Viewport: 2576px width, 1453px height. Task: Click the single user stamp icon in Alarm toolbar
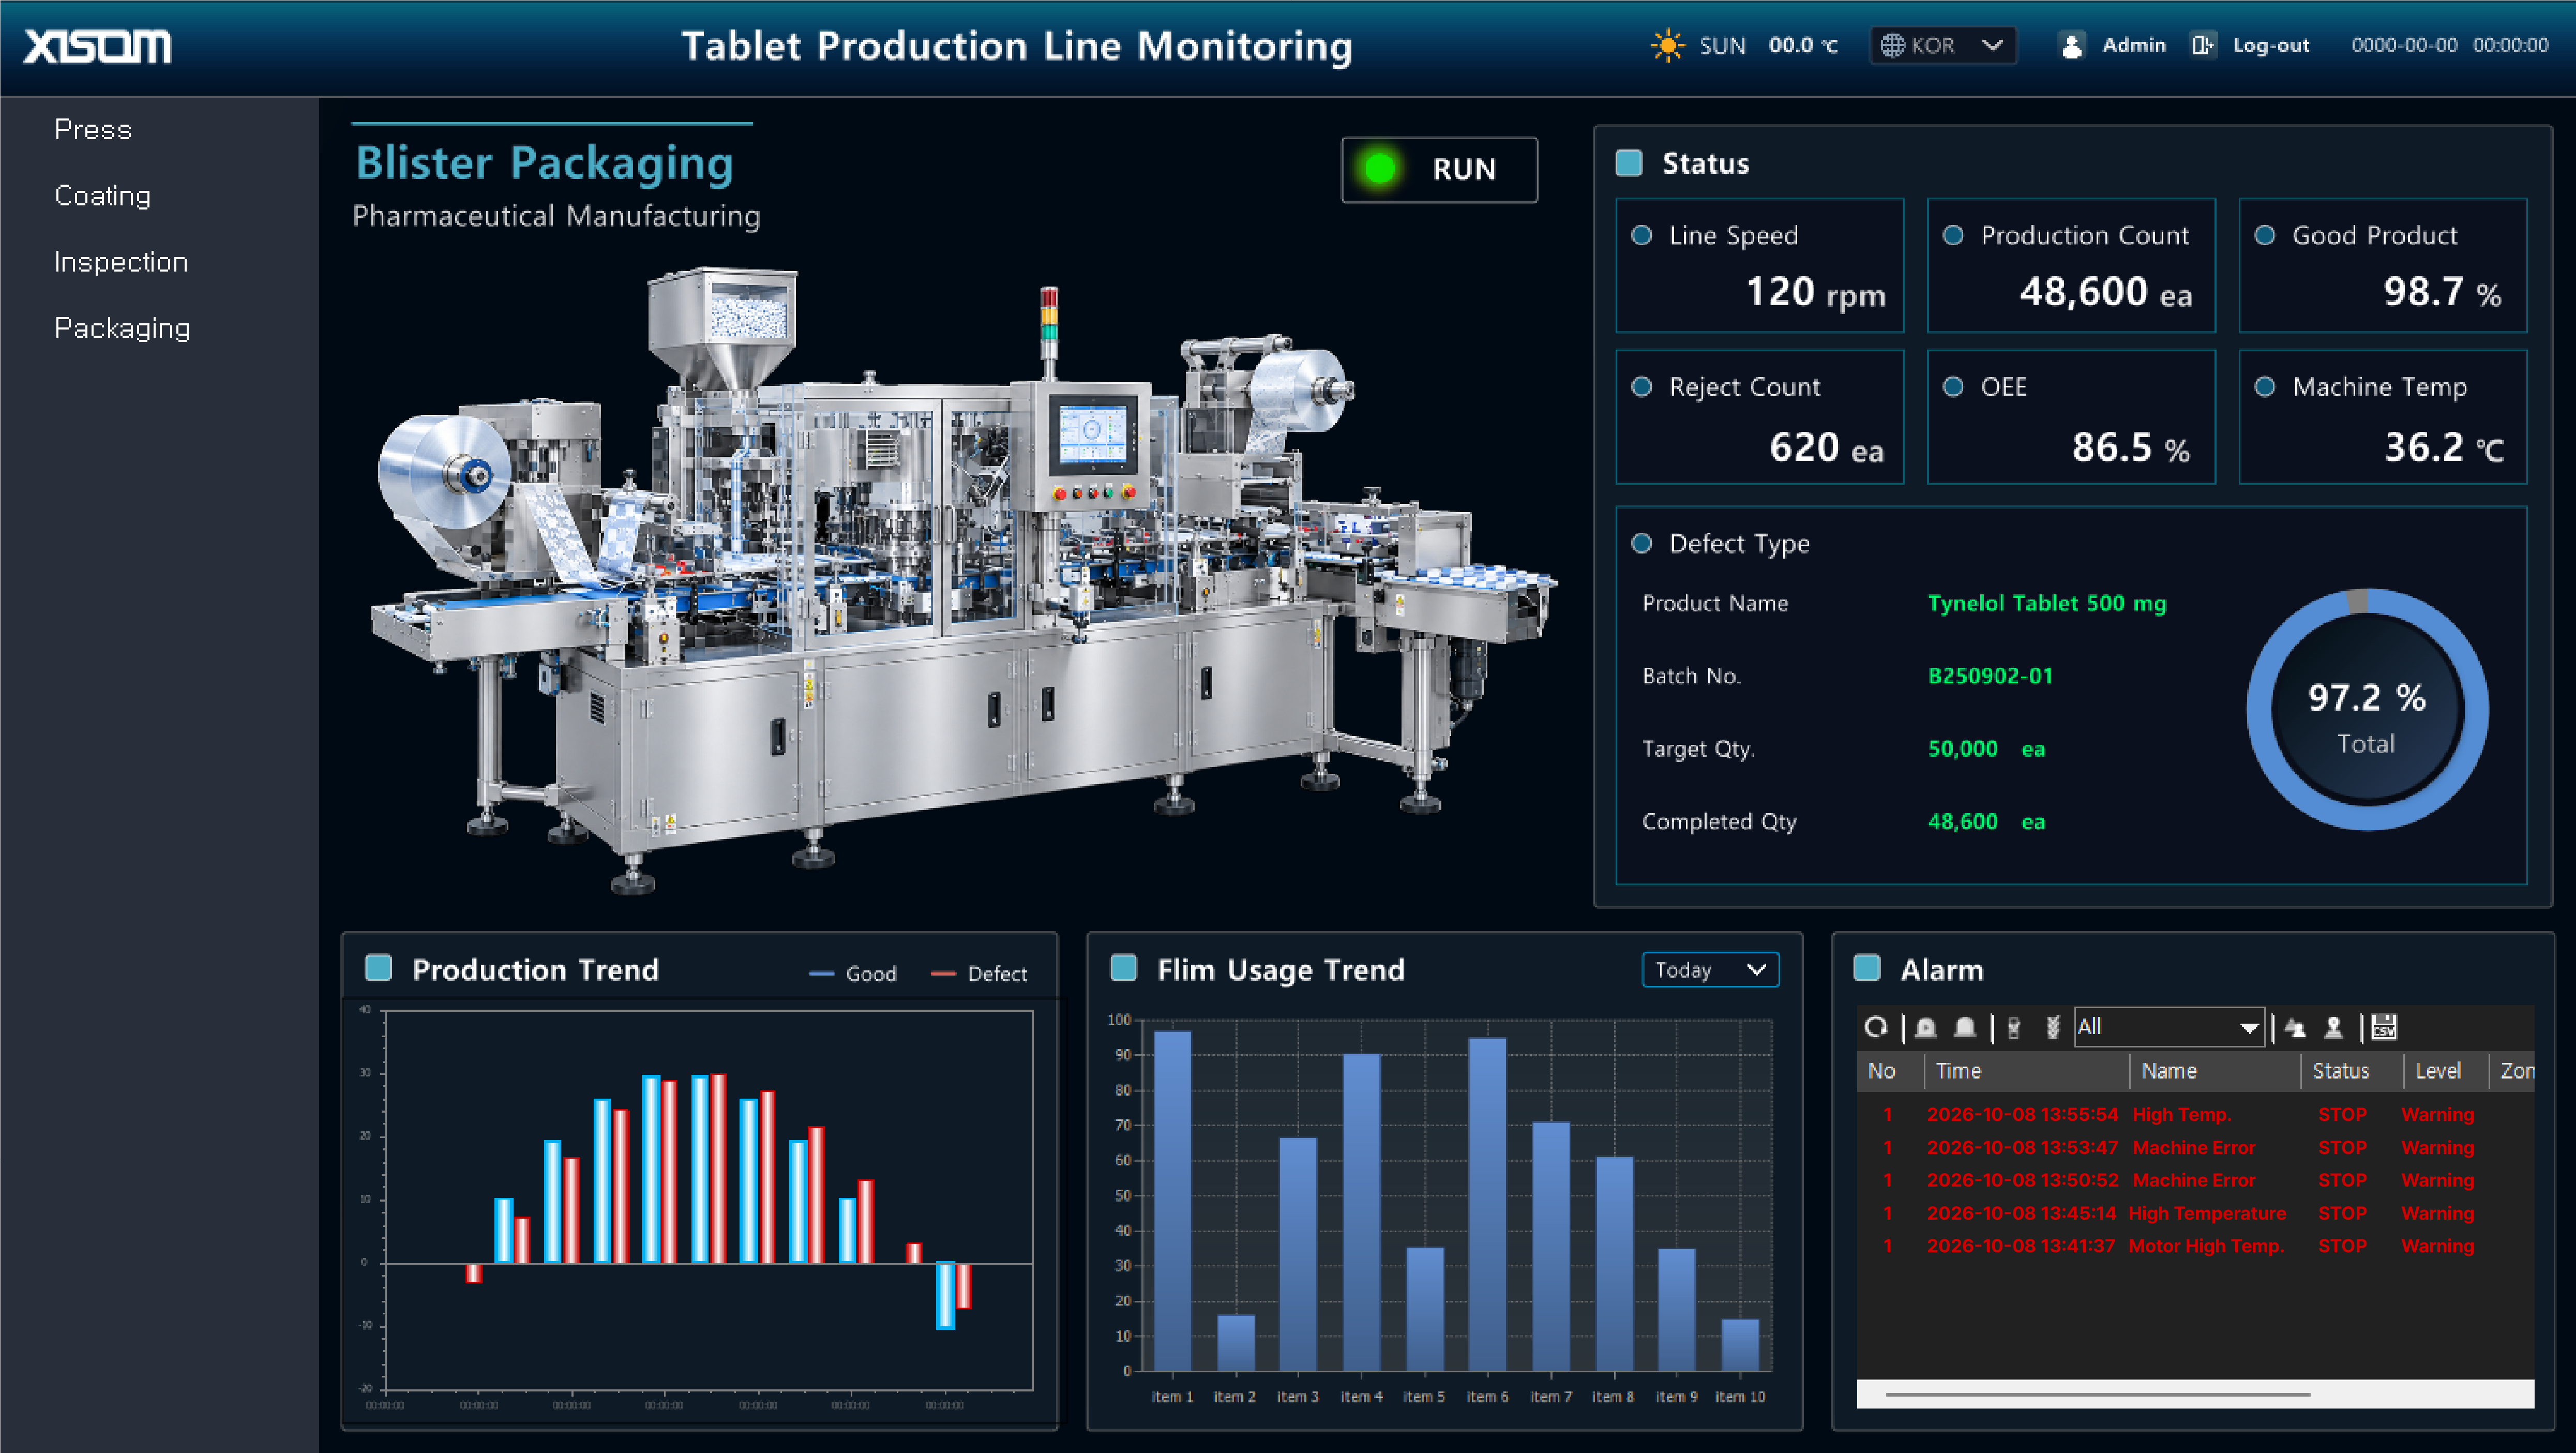(x=2334, y=1027)
